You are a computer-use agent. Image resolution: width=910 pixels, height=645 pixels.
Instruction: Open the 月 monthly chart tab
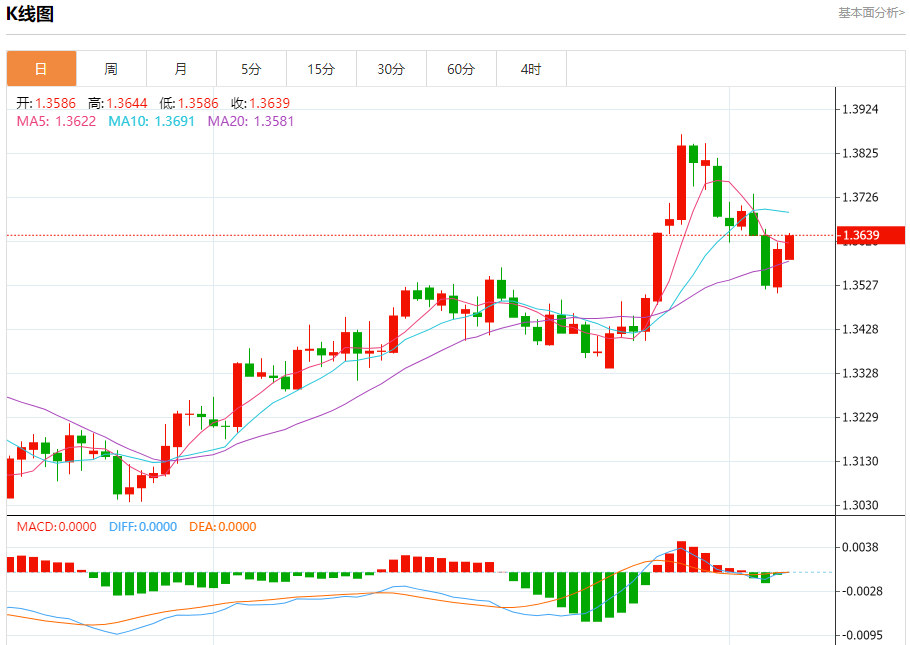[181, 69]
